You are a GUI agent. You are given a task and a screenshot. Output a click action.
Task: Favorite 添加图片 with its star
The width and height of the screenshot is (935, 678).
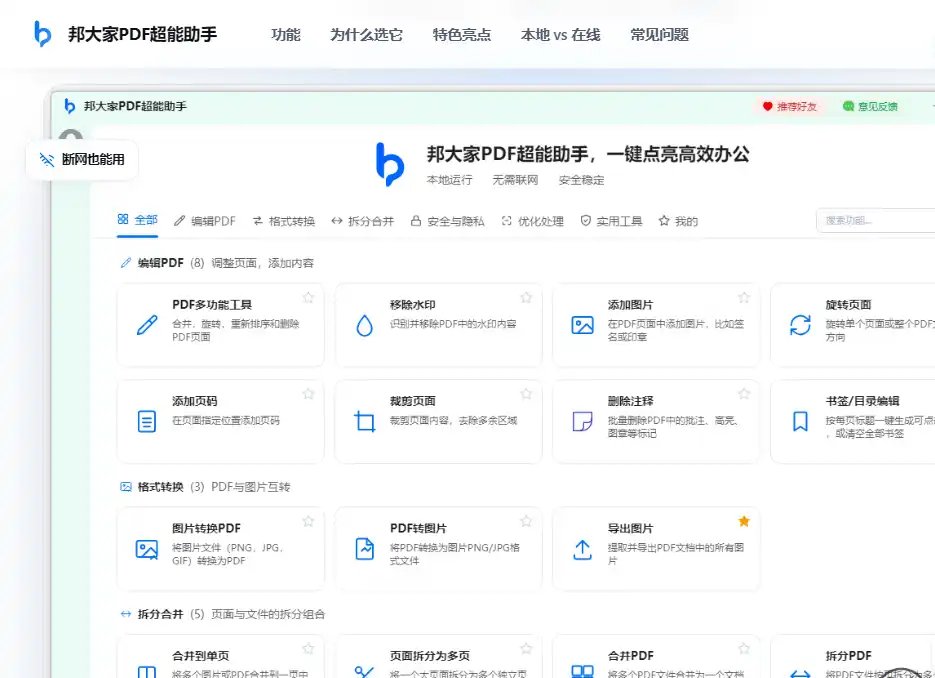(x=744, y=298)
